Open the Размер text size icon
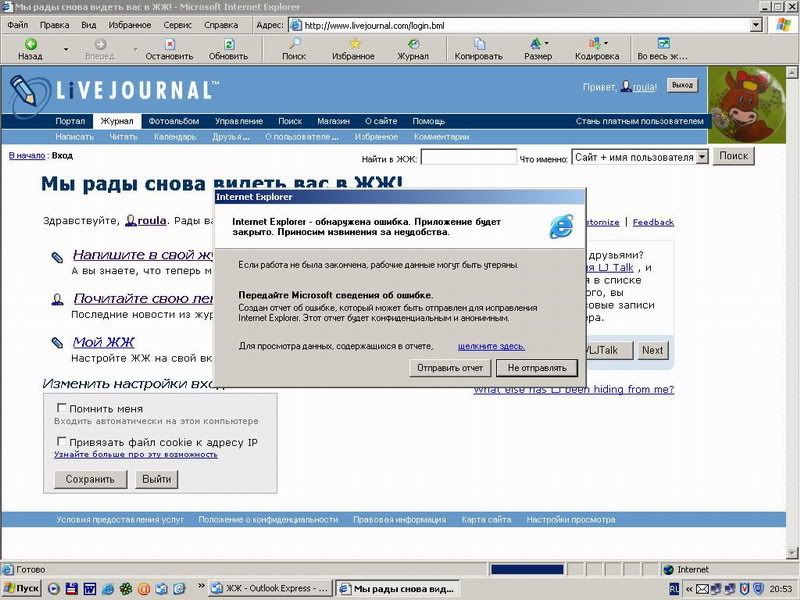The width and height of the screenshot is (800, 600). [536, 44]
